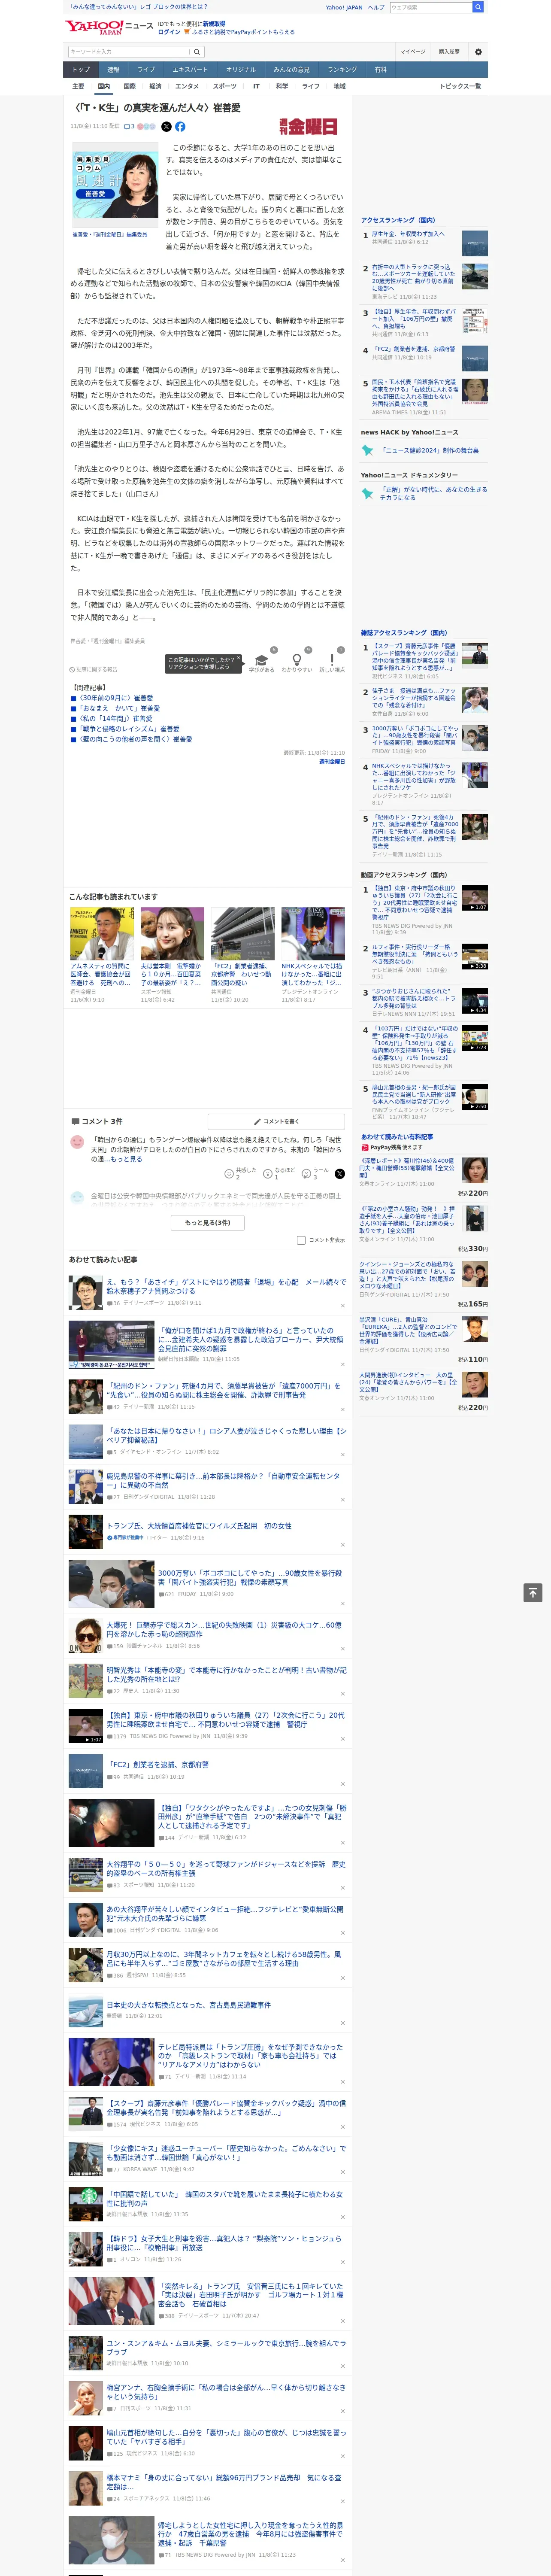This screenshot has width=551, height=2576.
Task: Click the わかりやすい lightbulb reaction icon
Action: click(x=297, y=660)
